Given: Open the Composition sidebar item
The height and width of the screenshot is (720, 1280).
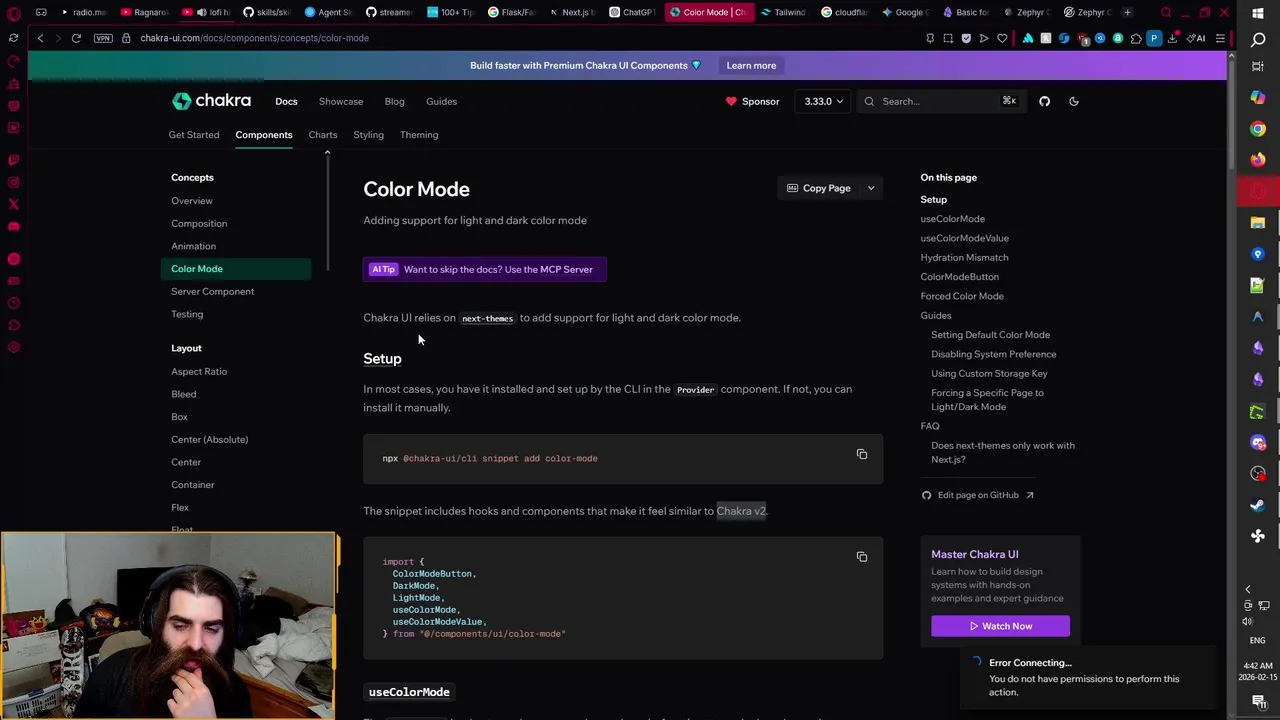Looking at the screenshot, I should [199, 224].
